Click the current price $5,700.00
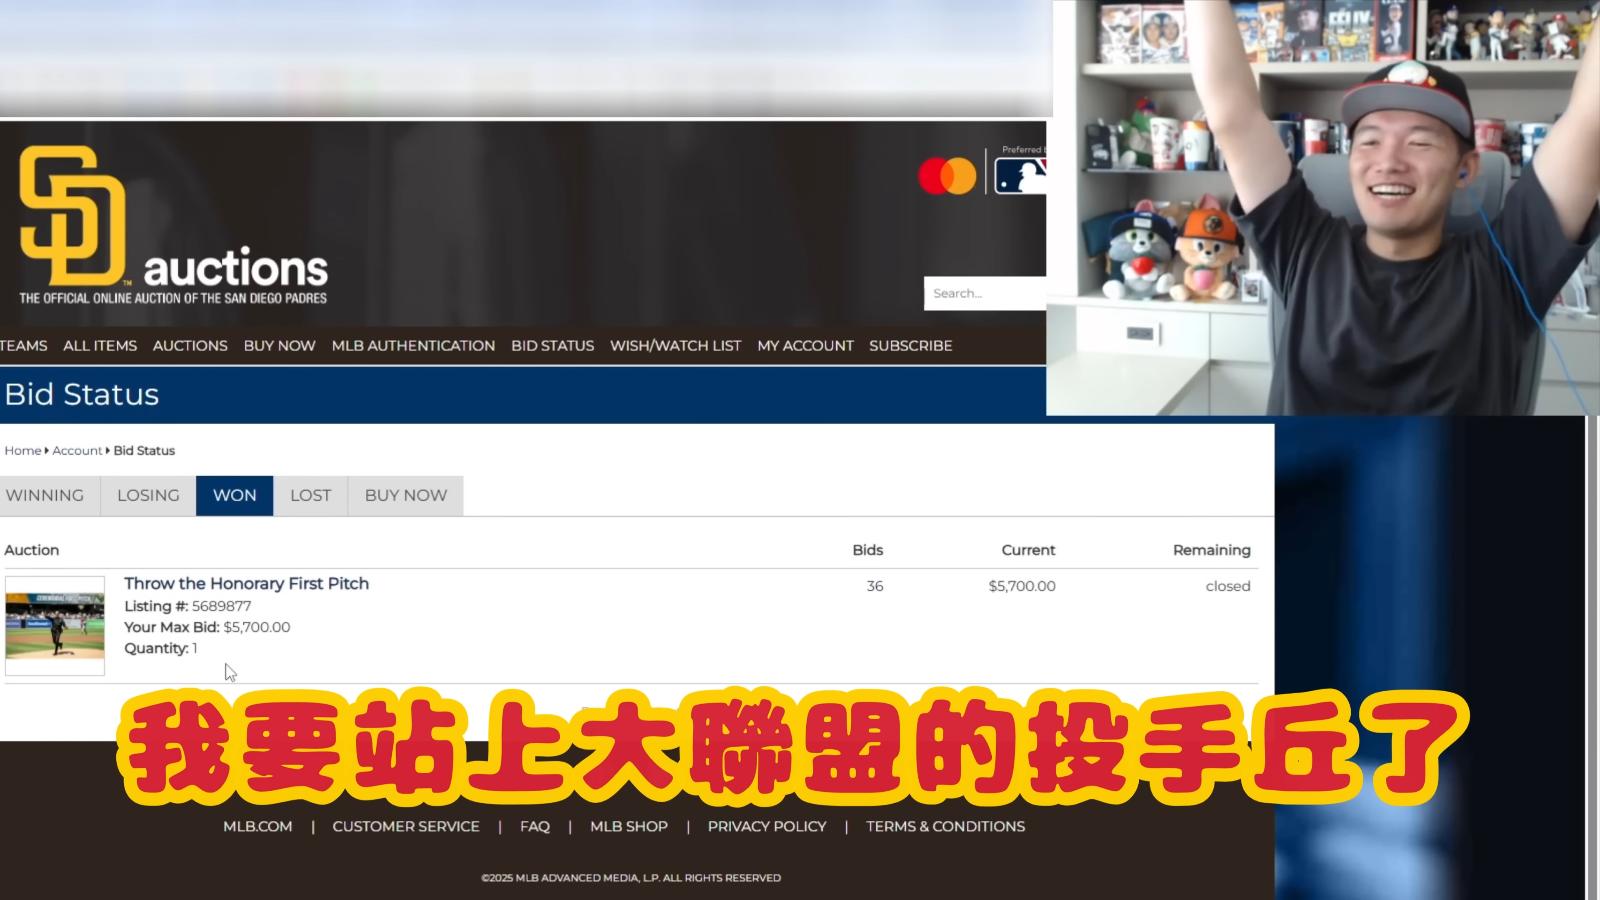Image resolution: width=1600 pixels, height=900 pixels. point(1022,586)
